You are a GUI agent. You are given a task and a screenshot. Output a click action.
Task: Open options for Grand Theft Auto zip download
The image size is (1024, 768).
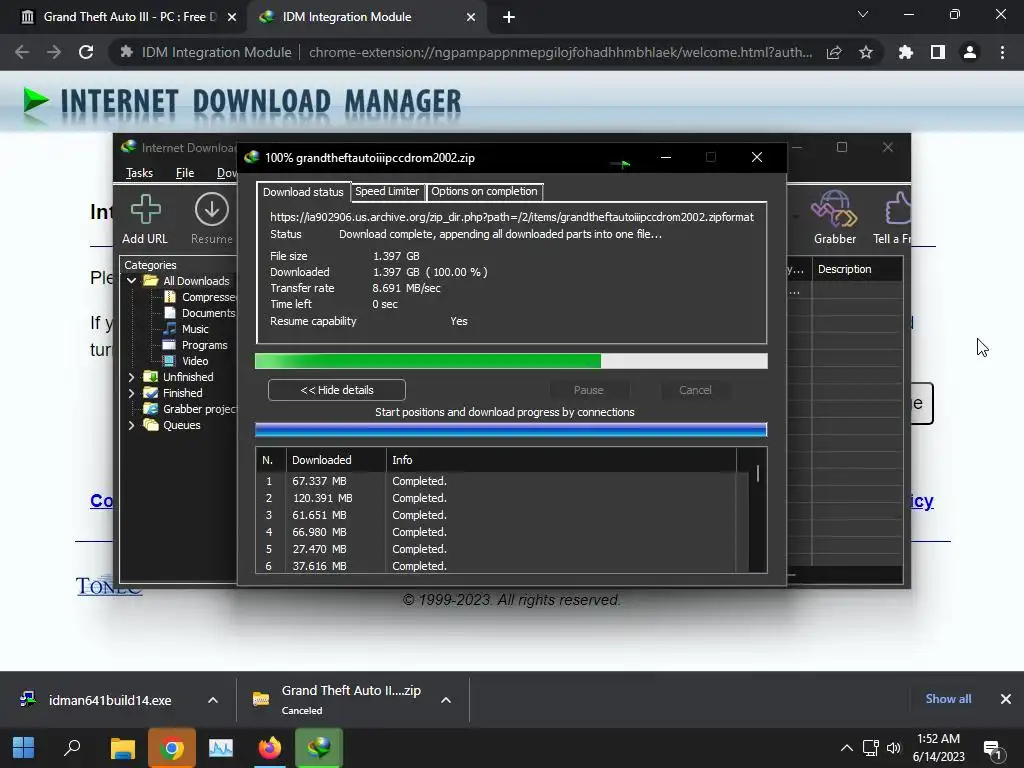point(446,700)
